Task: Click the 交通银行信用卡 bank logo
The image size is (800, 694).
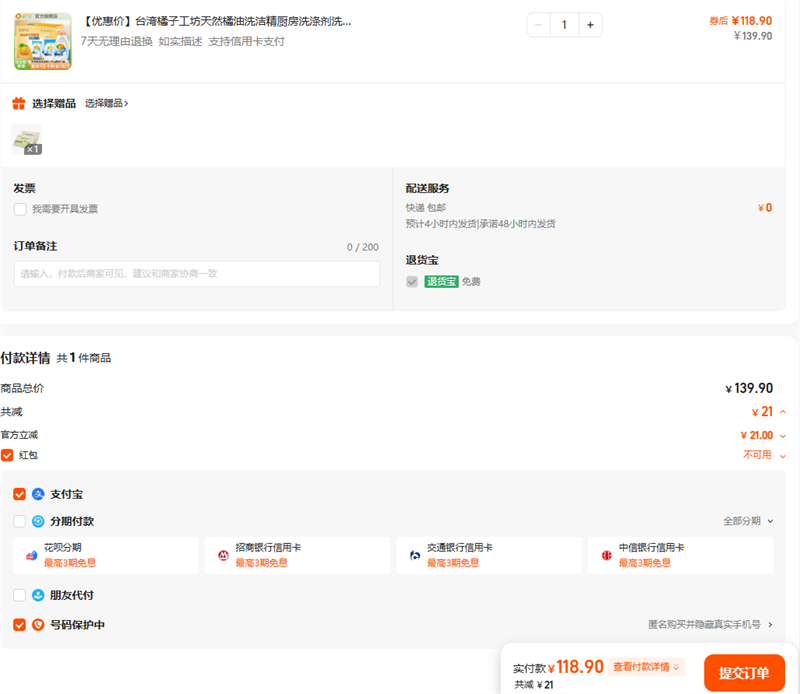Action: [415, 555]
